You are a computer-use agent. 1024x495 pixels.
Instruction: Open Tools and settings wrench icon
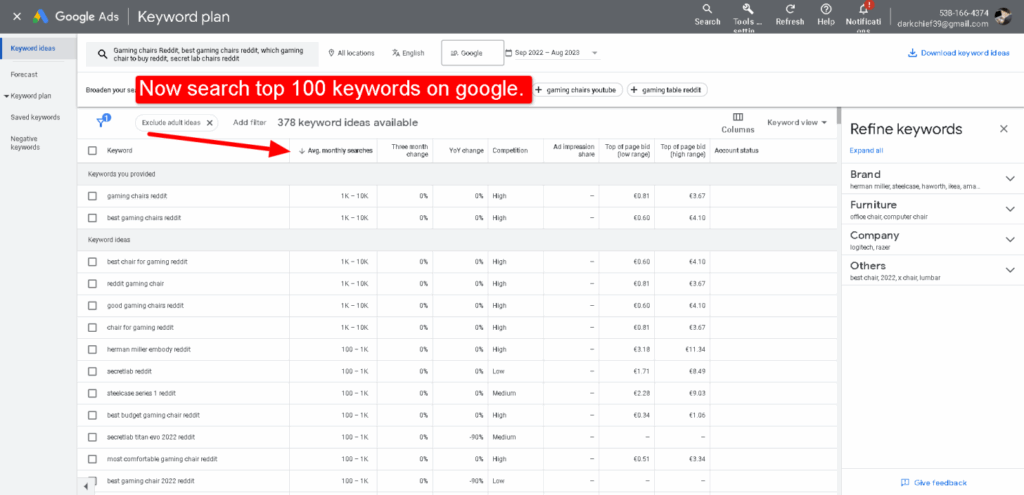[748, 9]
